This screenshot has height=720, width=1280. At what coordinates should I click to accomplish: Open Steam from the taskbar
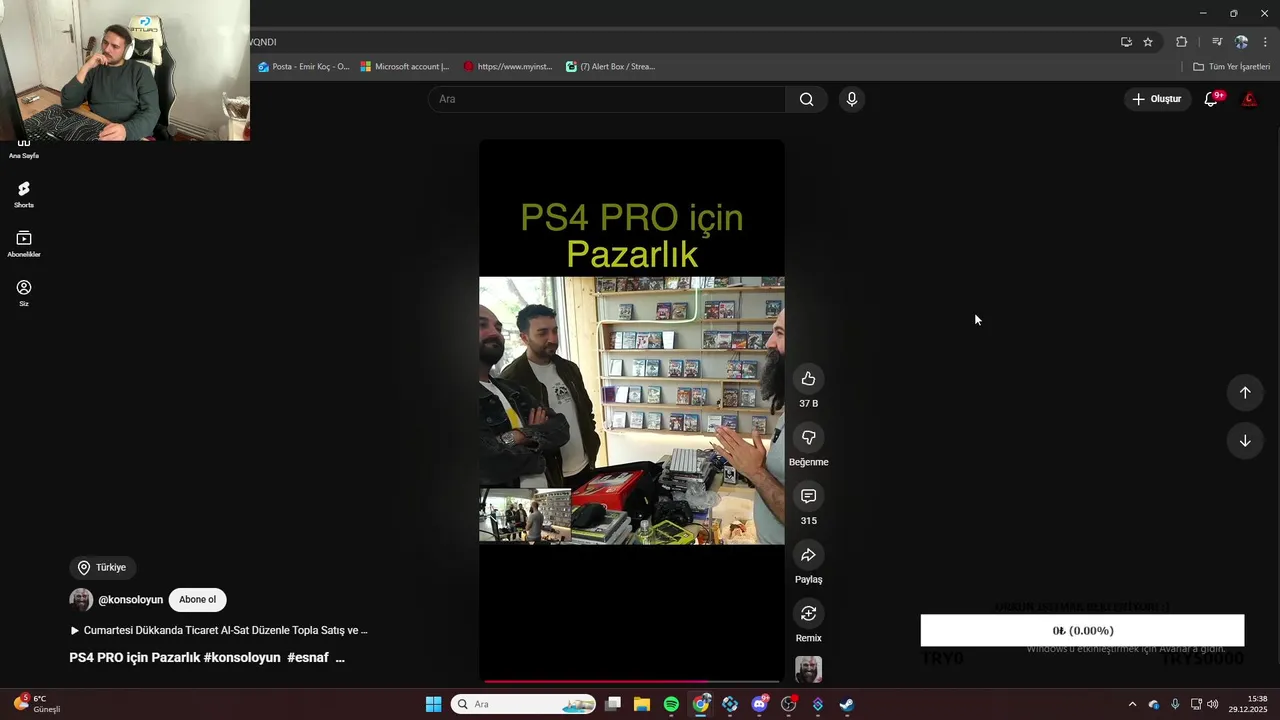coord(846,704)
